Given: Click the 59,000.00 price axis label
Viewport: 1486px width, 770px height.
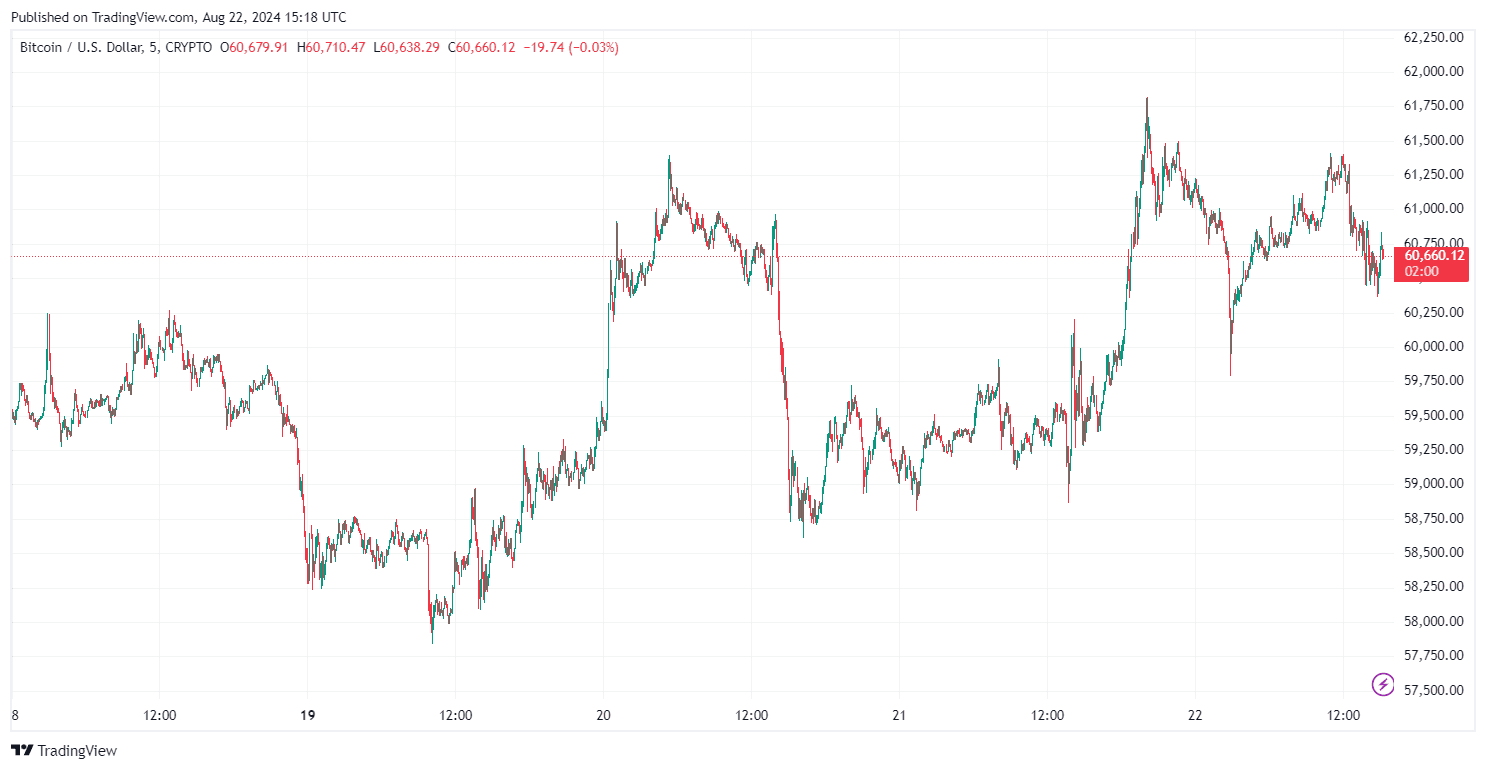Looking at the screenshot, I should tap(1434, 483).
